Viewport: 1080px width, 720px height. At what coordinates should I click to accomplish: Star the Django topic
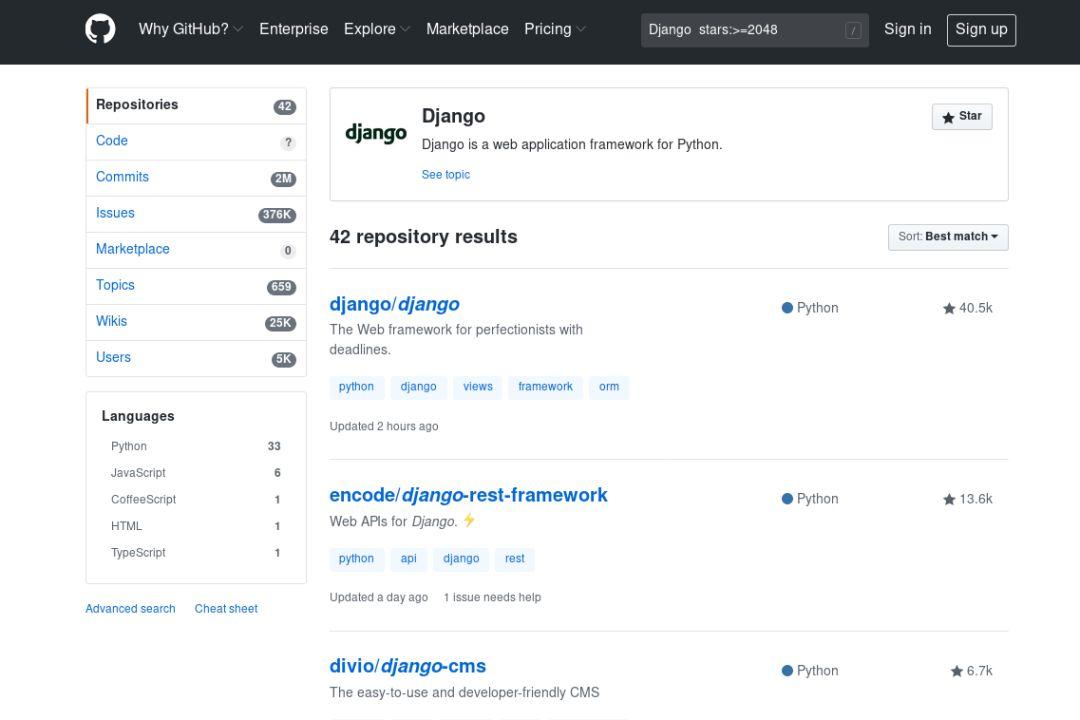962,116
